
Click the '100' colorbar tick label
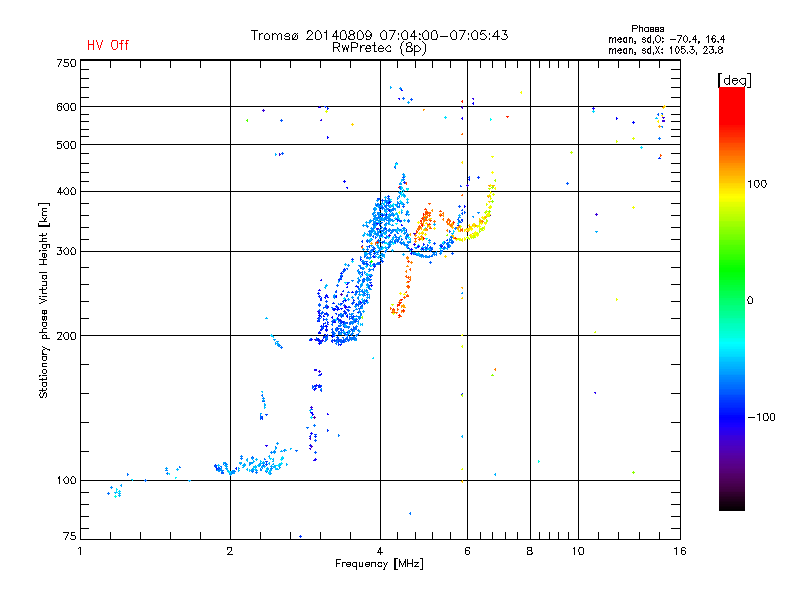(757, 184)
